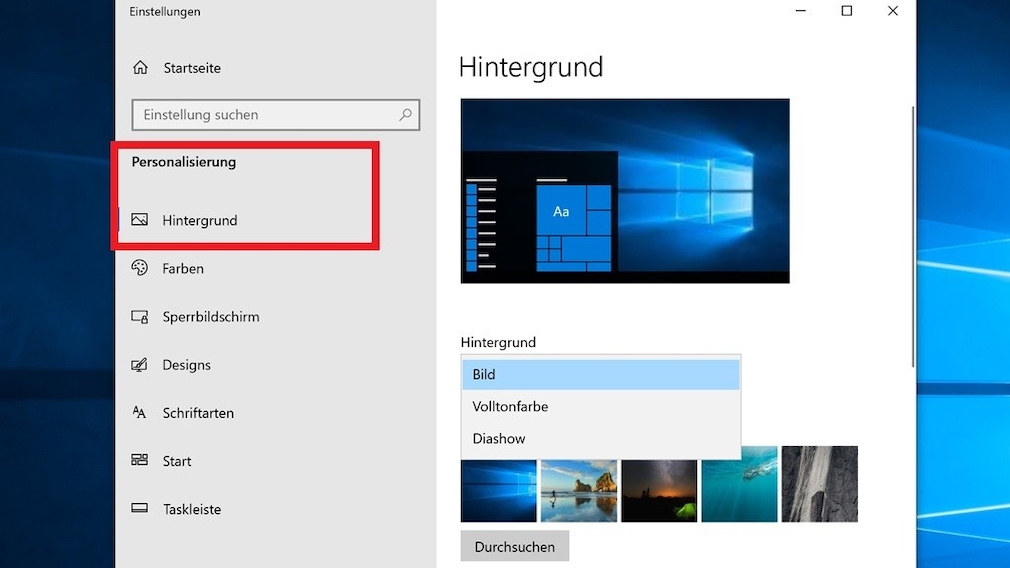Screen dimensions: 1010x568
Task: Open the Farben settings page
Action: (183, 268)
